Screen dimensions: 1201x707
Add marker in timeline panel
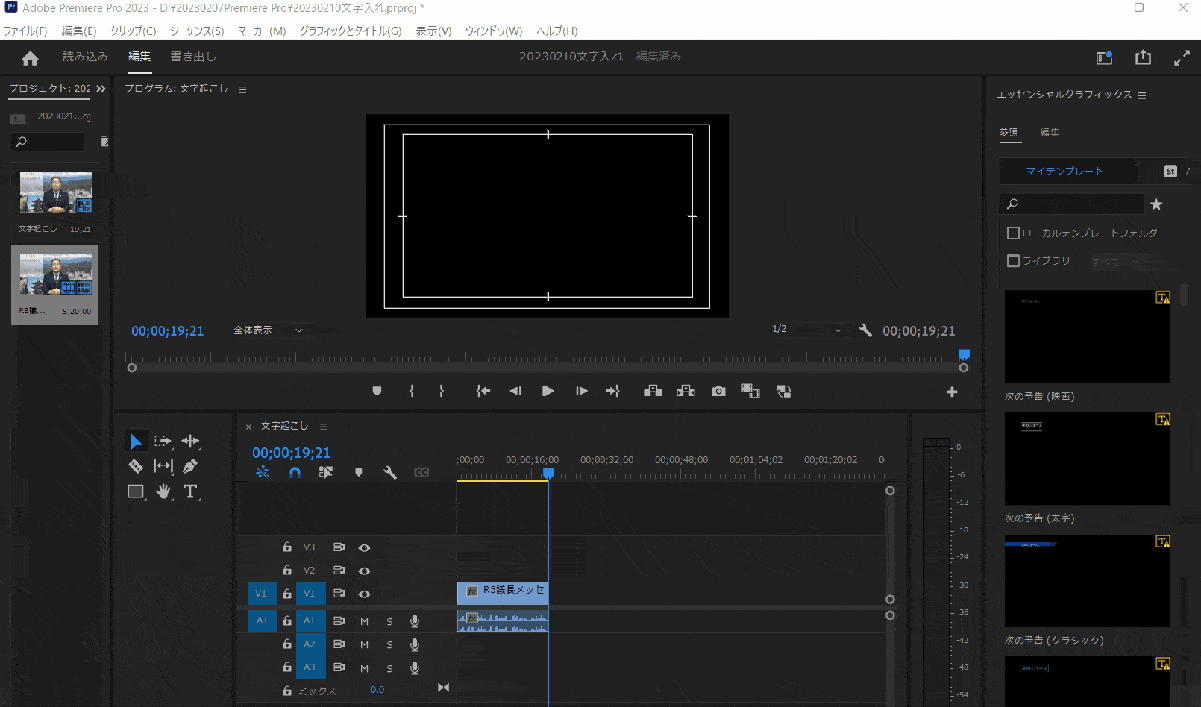(358, 472)
